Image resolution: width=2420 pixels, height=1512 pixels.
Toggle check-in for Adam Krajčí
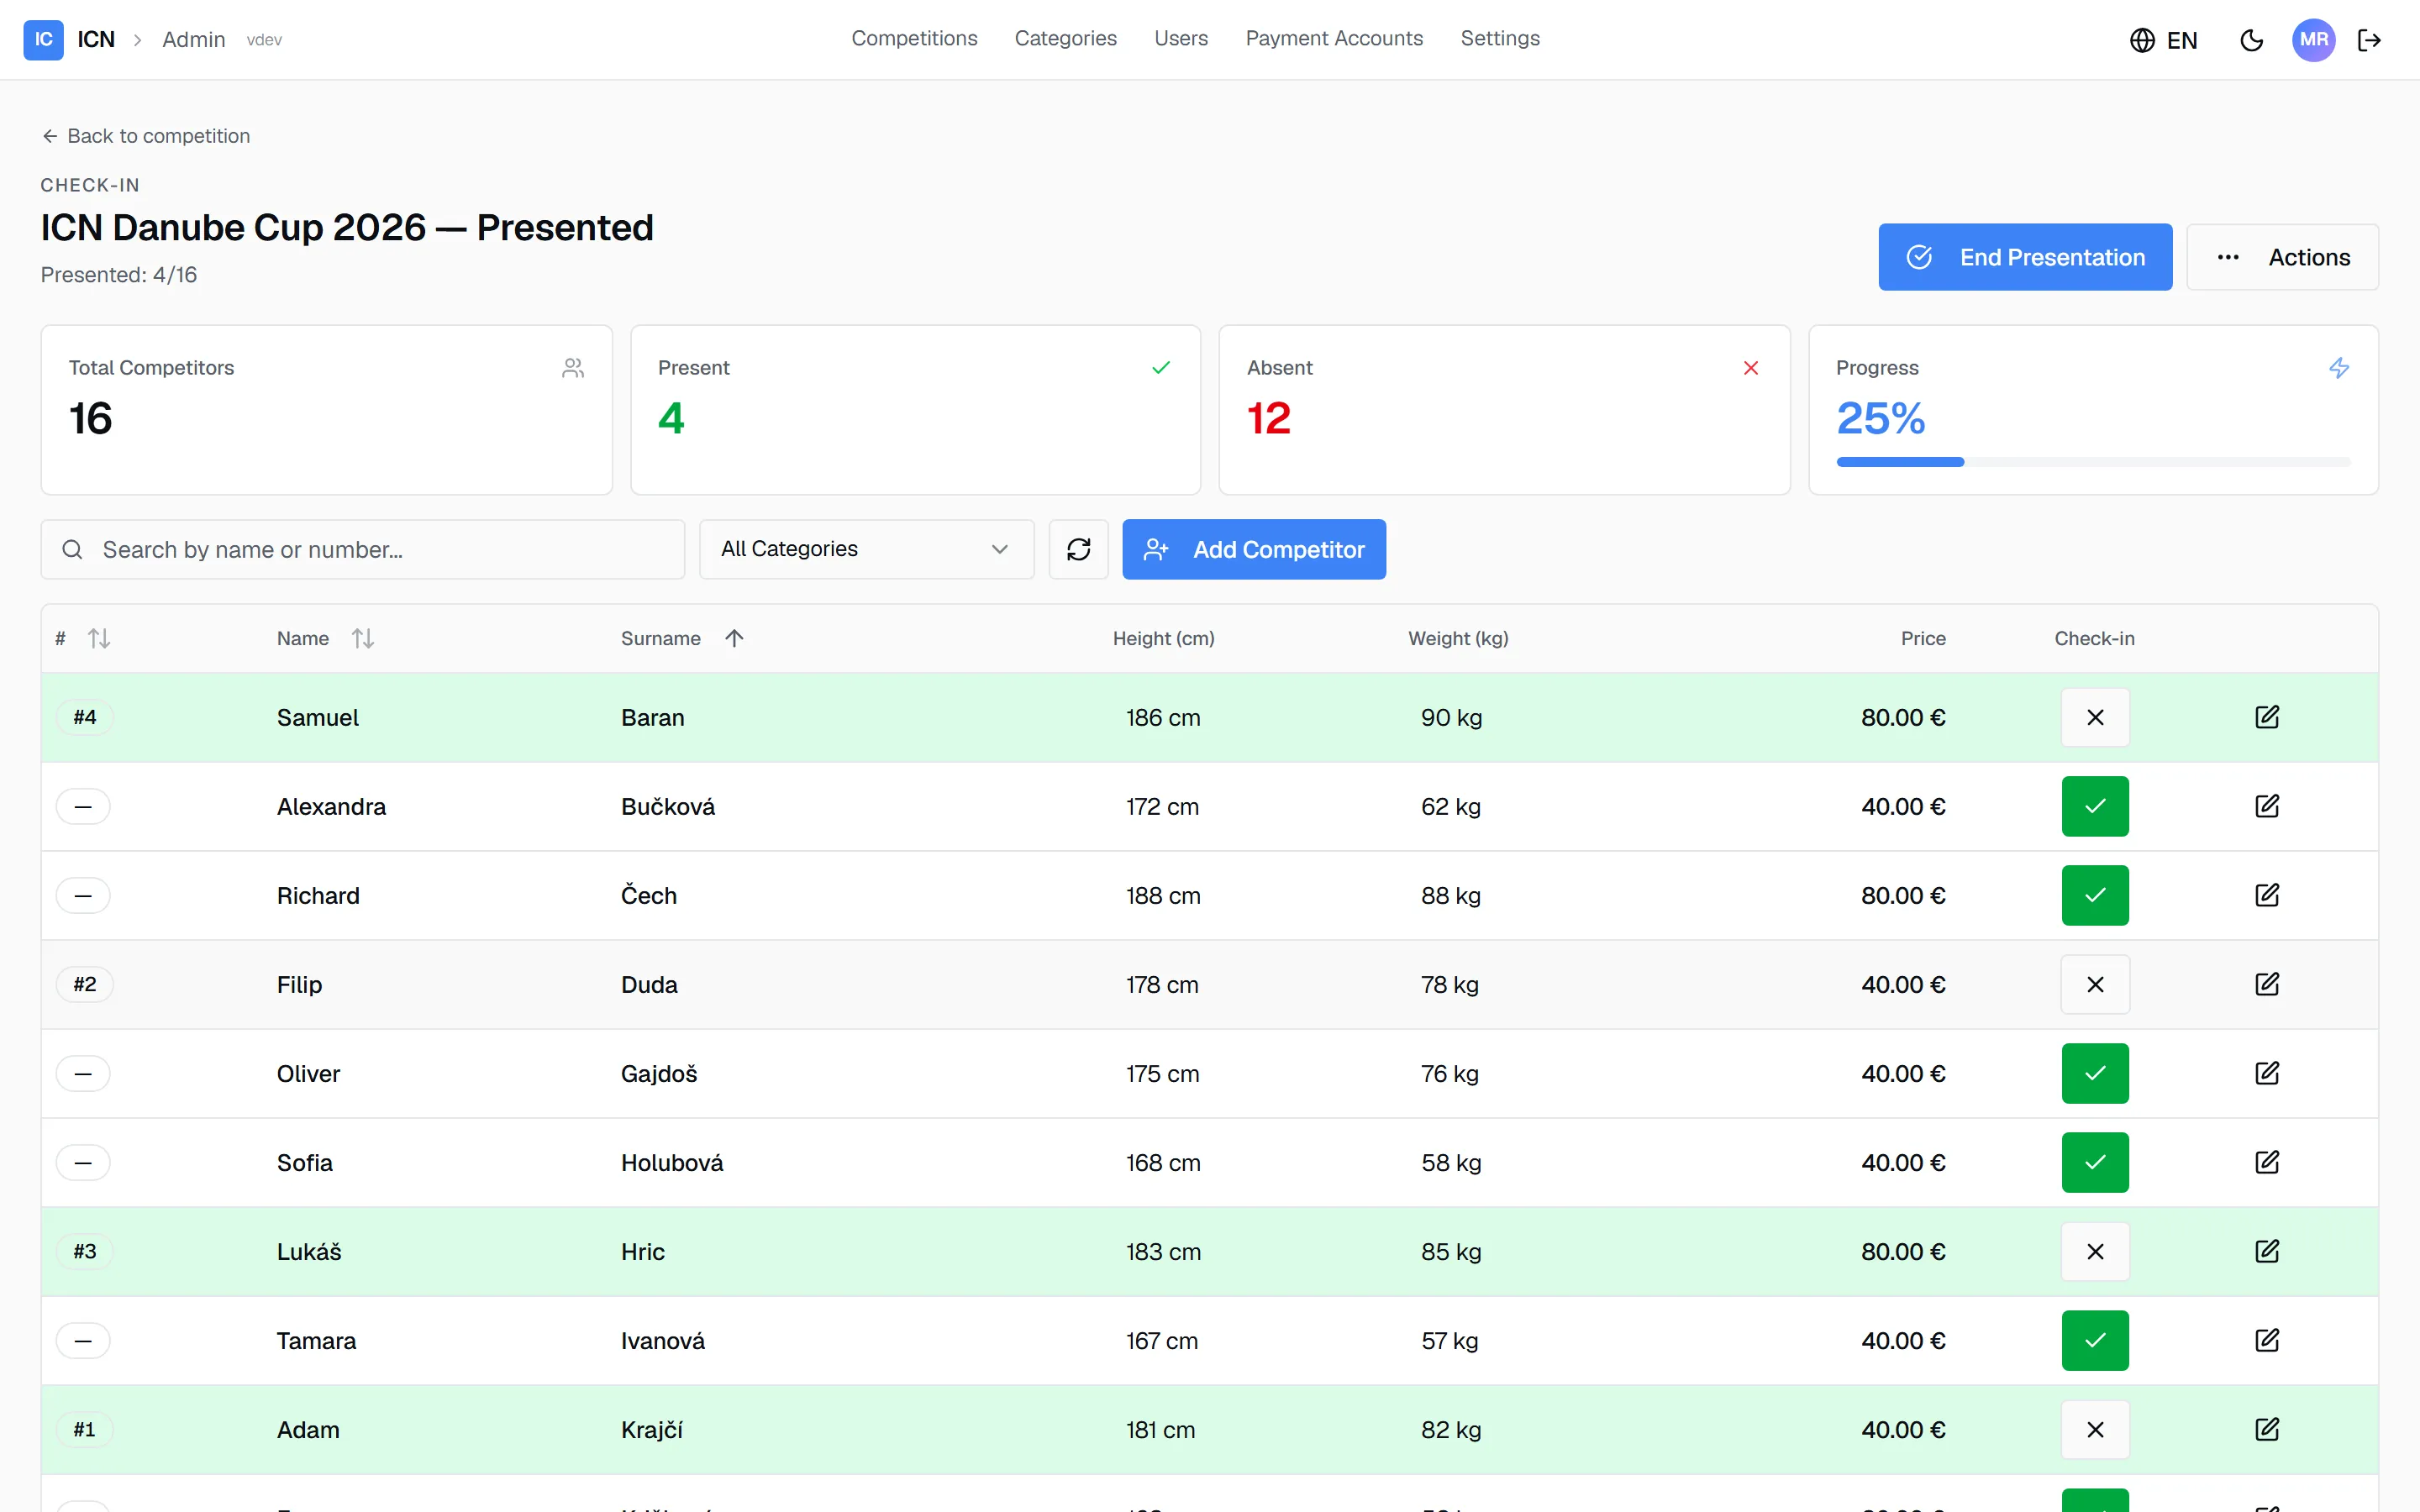pyautogui.click(x=2095, y=1429)
